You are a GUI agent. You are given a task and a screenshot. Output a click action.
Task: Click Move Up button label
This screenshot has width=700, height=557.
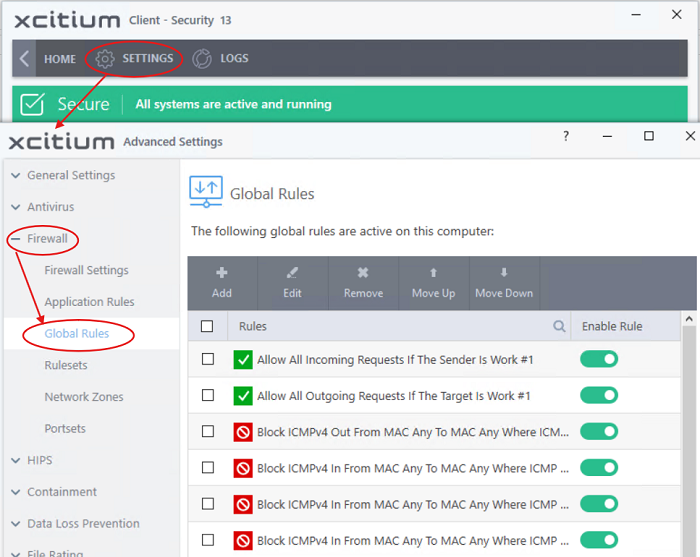pyautogui.click(x=433, y=293)
